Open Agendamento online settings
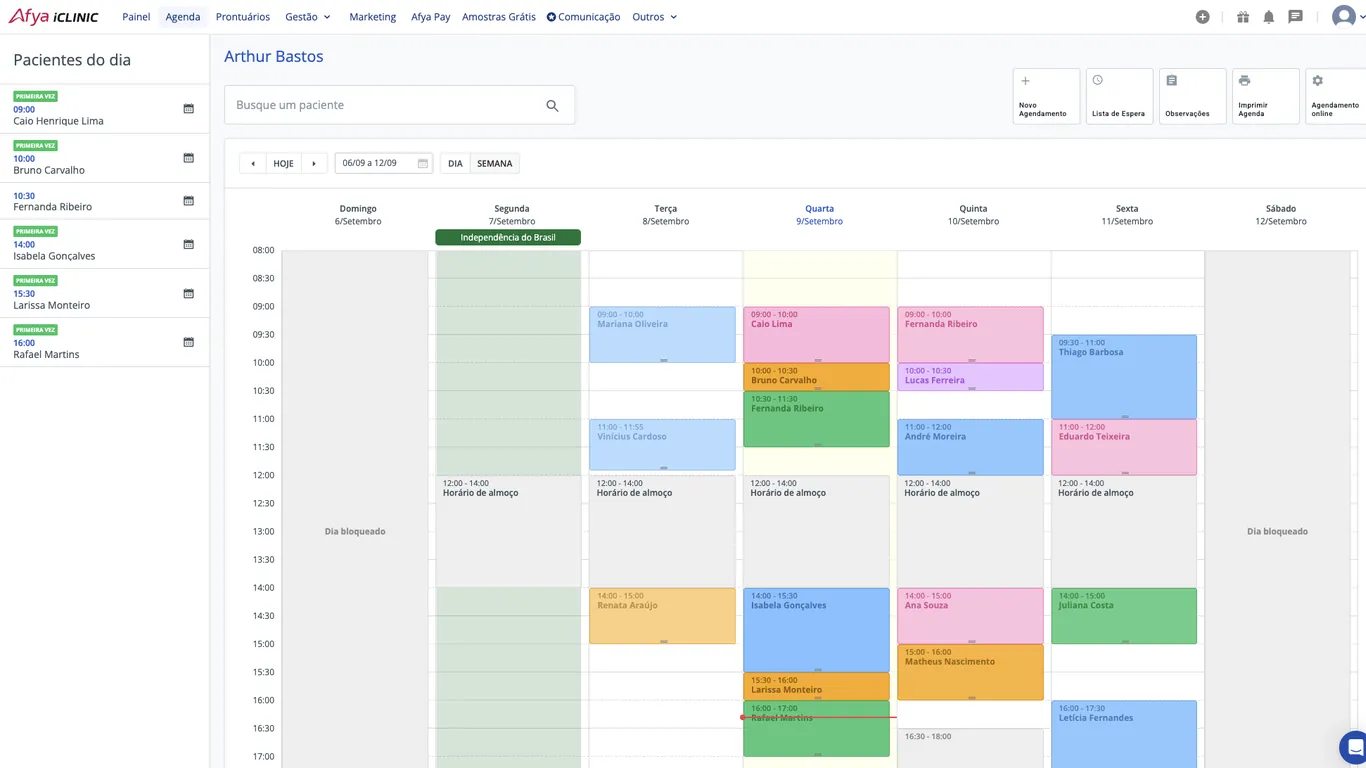This screenshot has height=768, width=1366. pyautogui.click(x=1336, y=96)
